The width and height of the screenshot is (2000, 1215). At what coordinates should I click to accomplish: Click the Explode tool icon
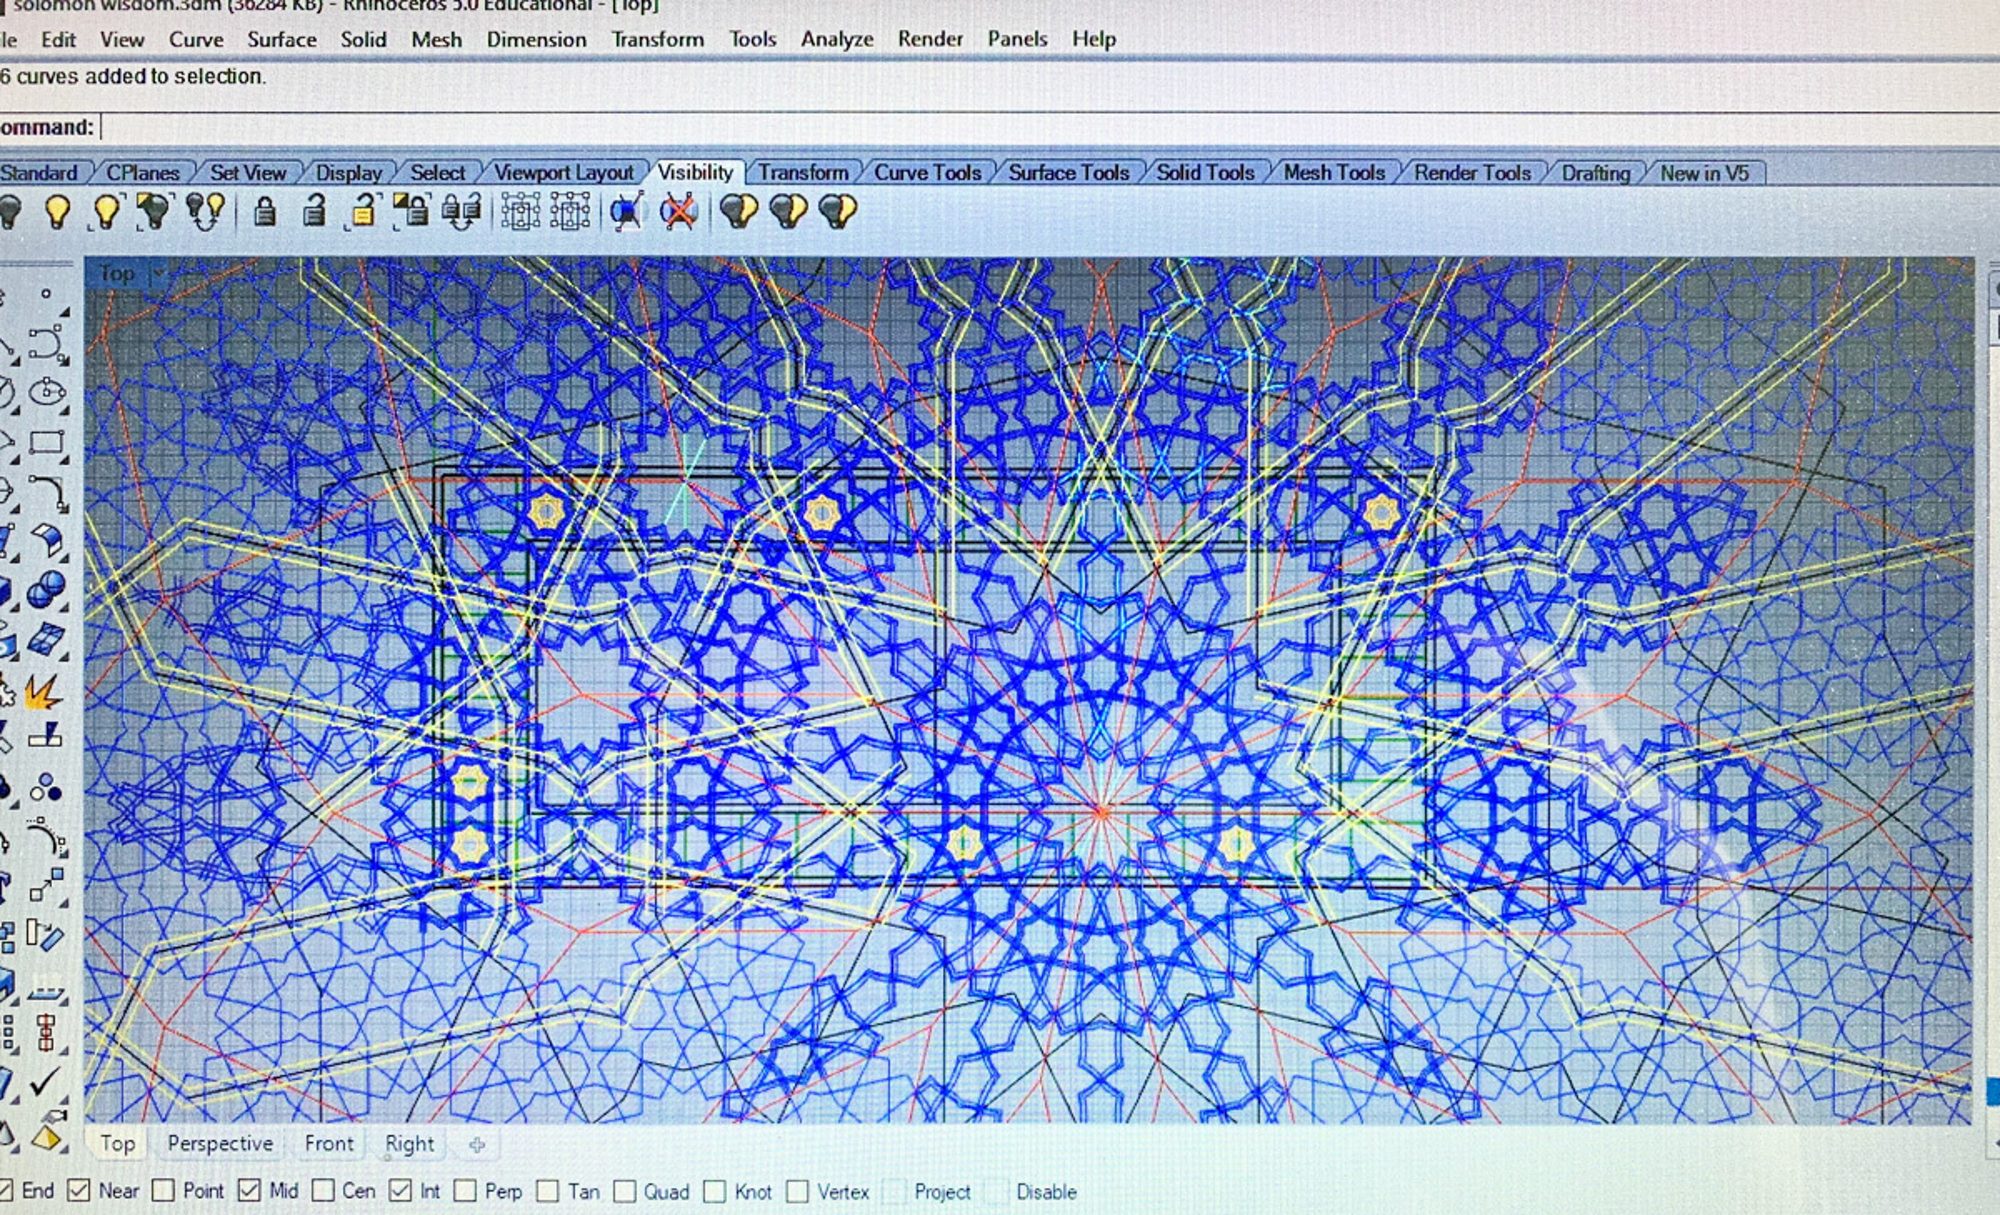(x=41, y=692)
